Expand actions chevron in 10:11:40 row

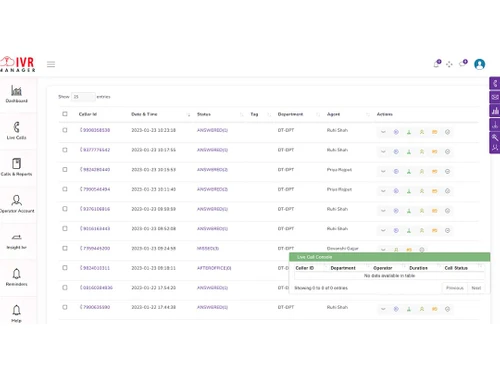pos(383,191)
